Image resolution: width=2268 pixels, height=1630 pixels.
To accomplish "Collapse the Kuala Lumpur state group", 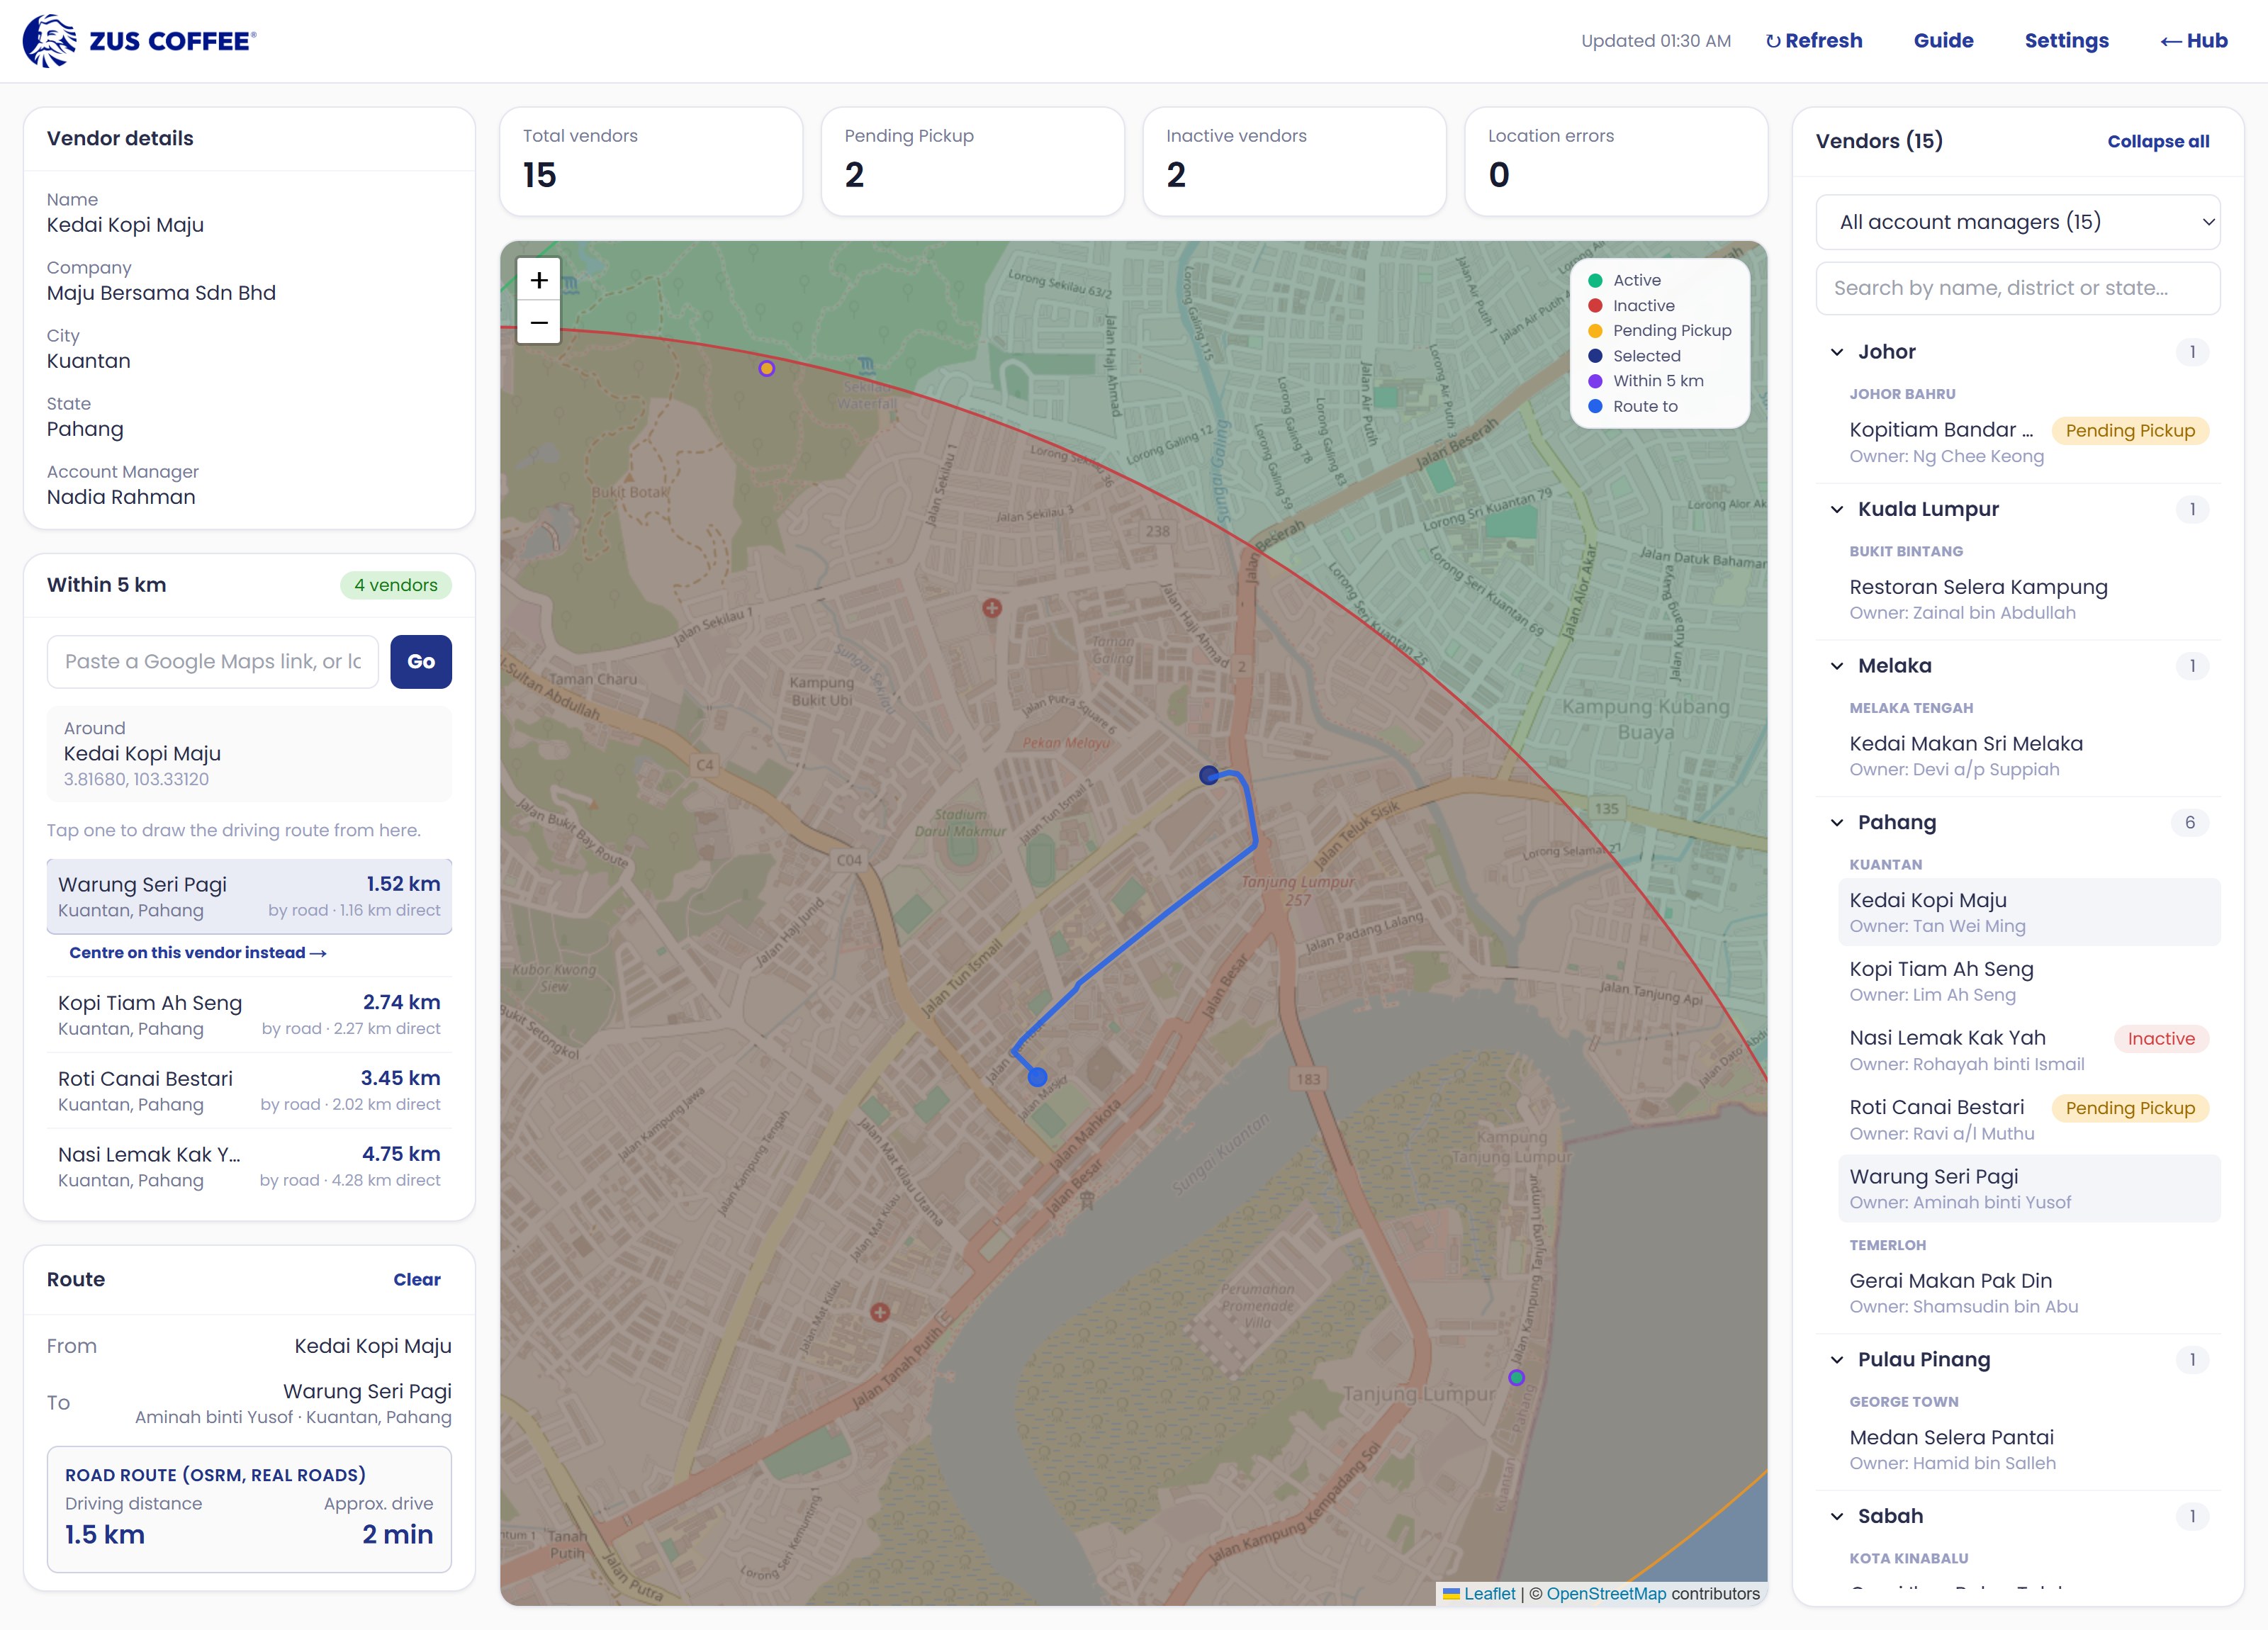I will 2018,509.
